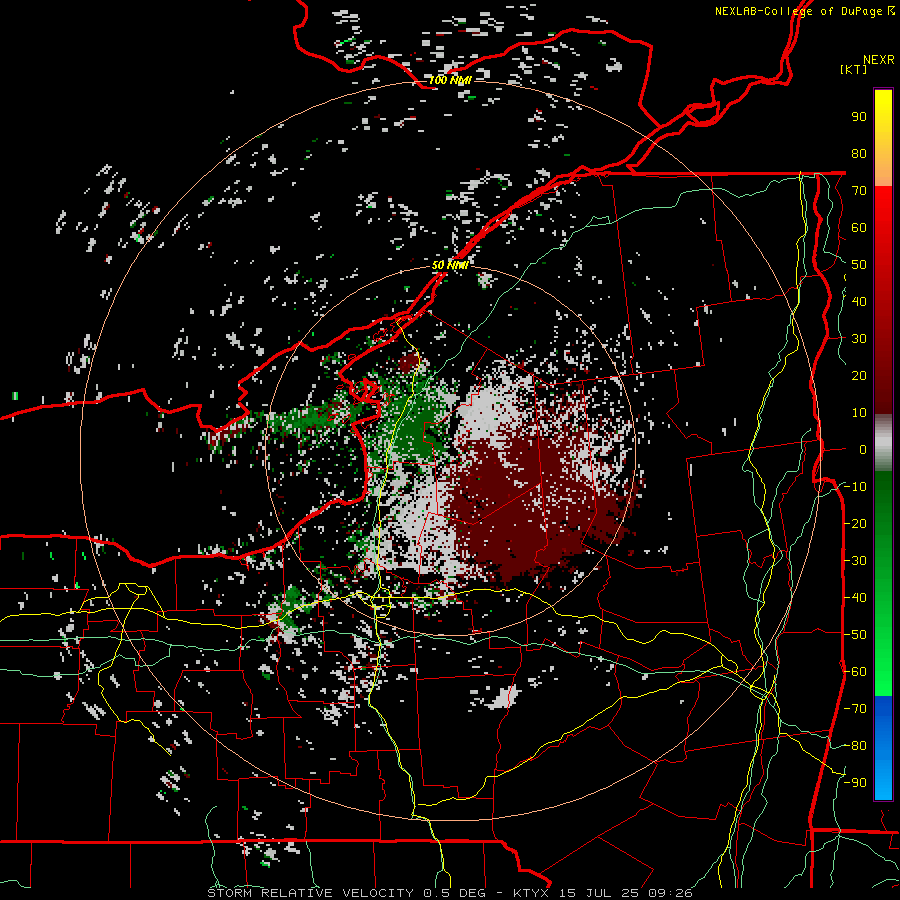900x900 pixels.
Task: Select the -70 value on velocity scale
Action: (855, 709)
